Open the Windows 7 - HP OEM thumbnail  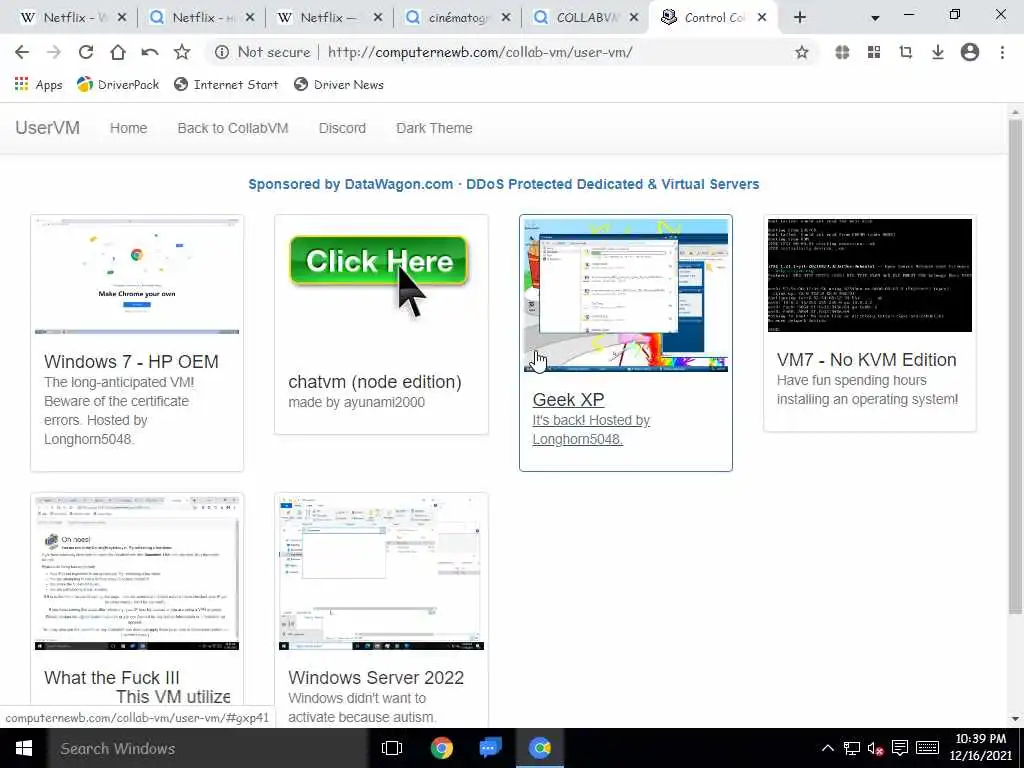point(137,276)
